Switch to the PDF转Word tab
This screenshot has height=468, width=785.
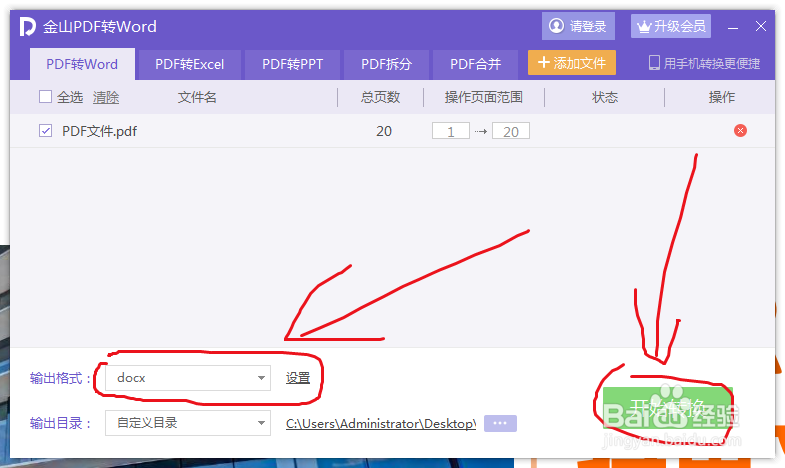click(x=82, y=64)
